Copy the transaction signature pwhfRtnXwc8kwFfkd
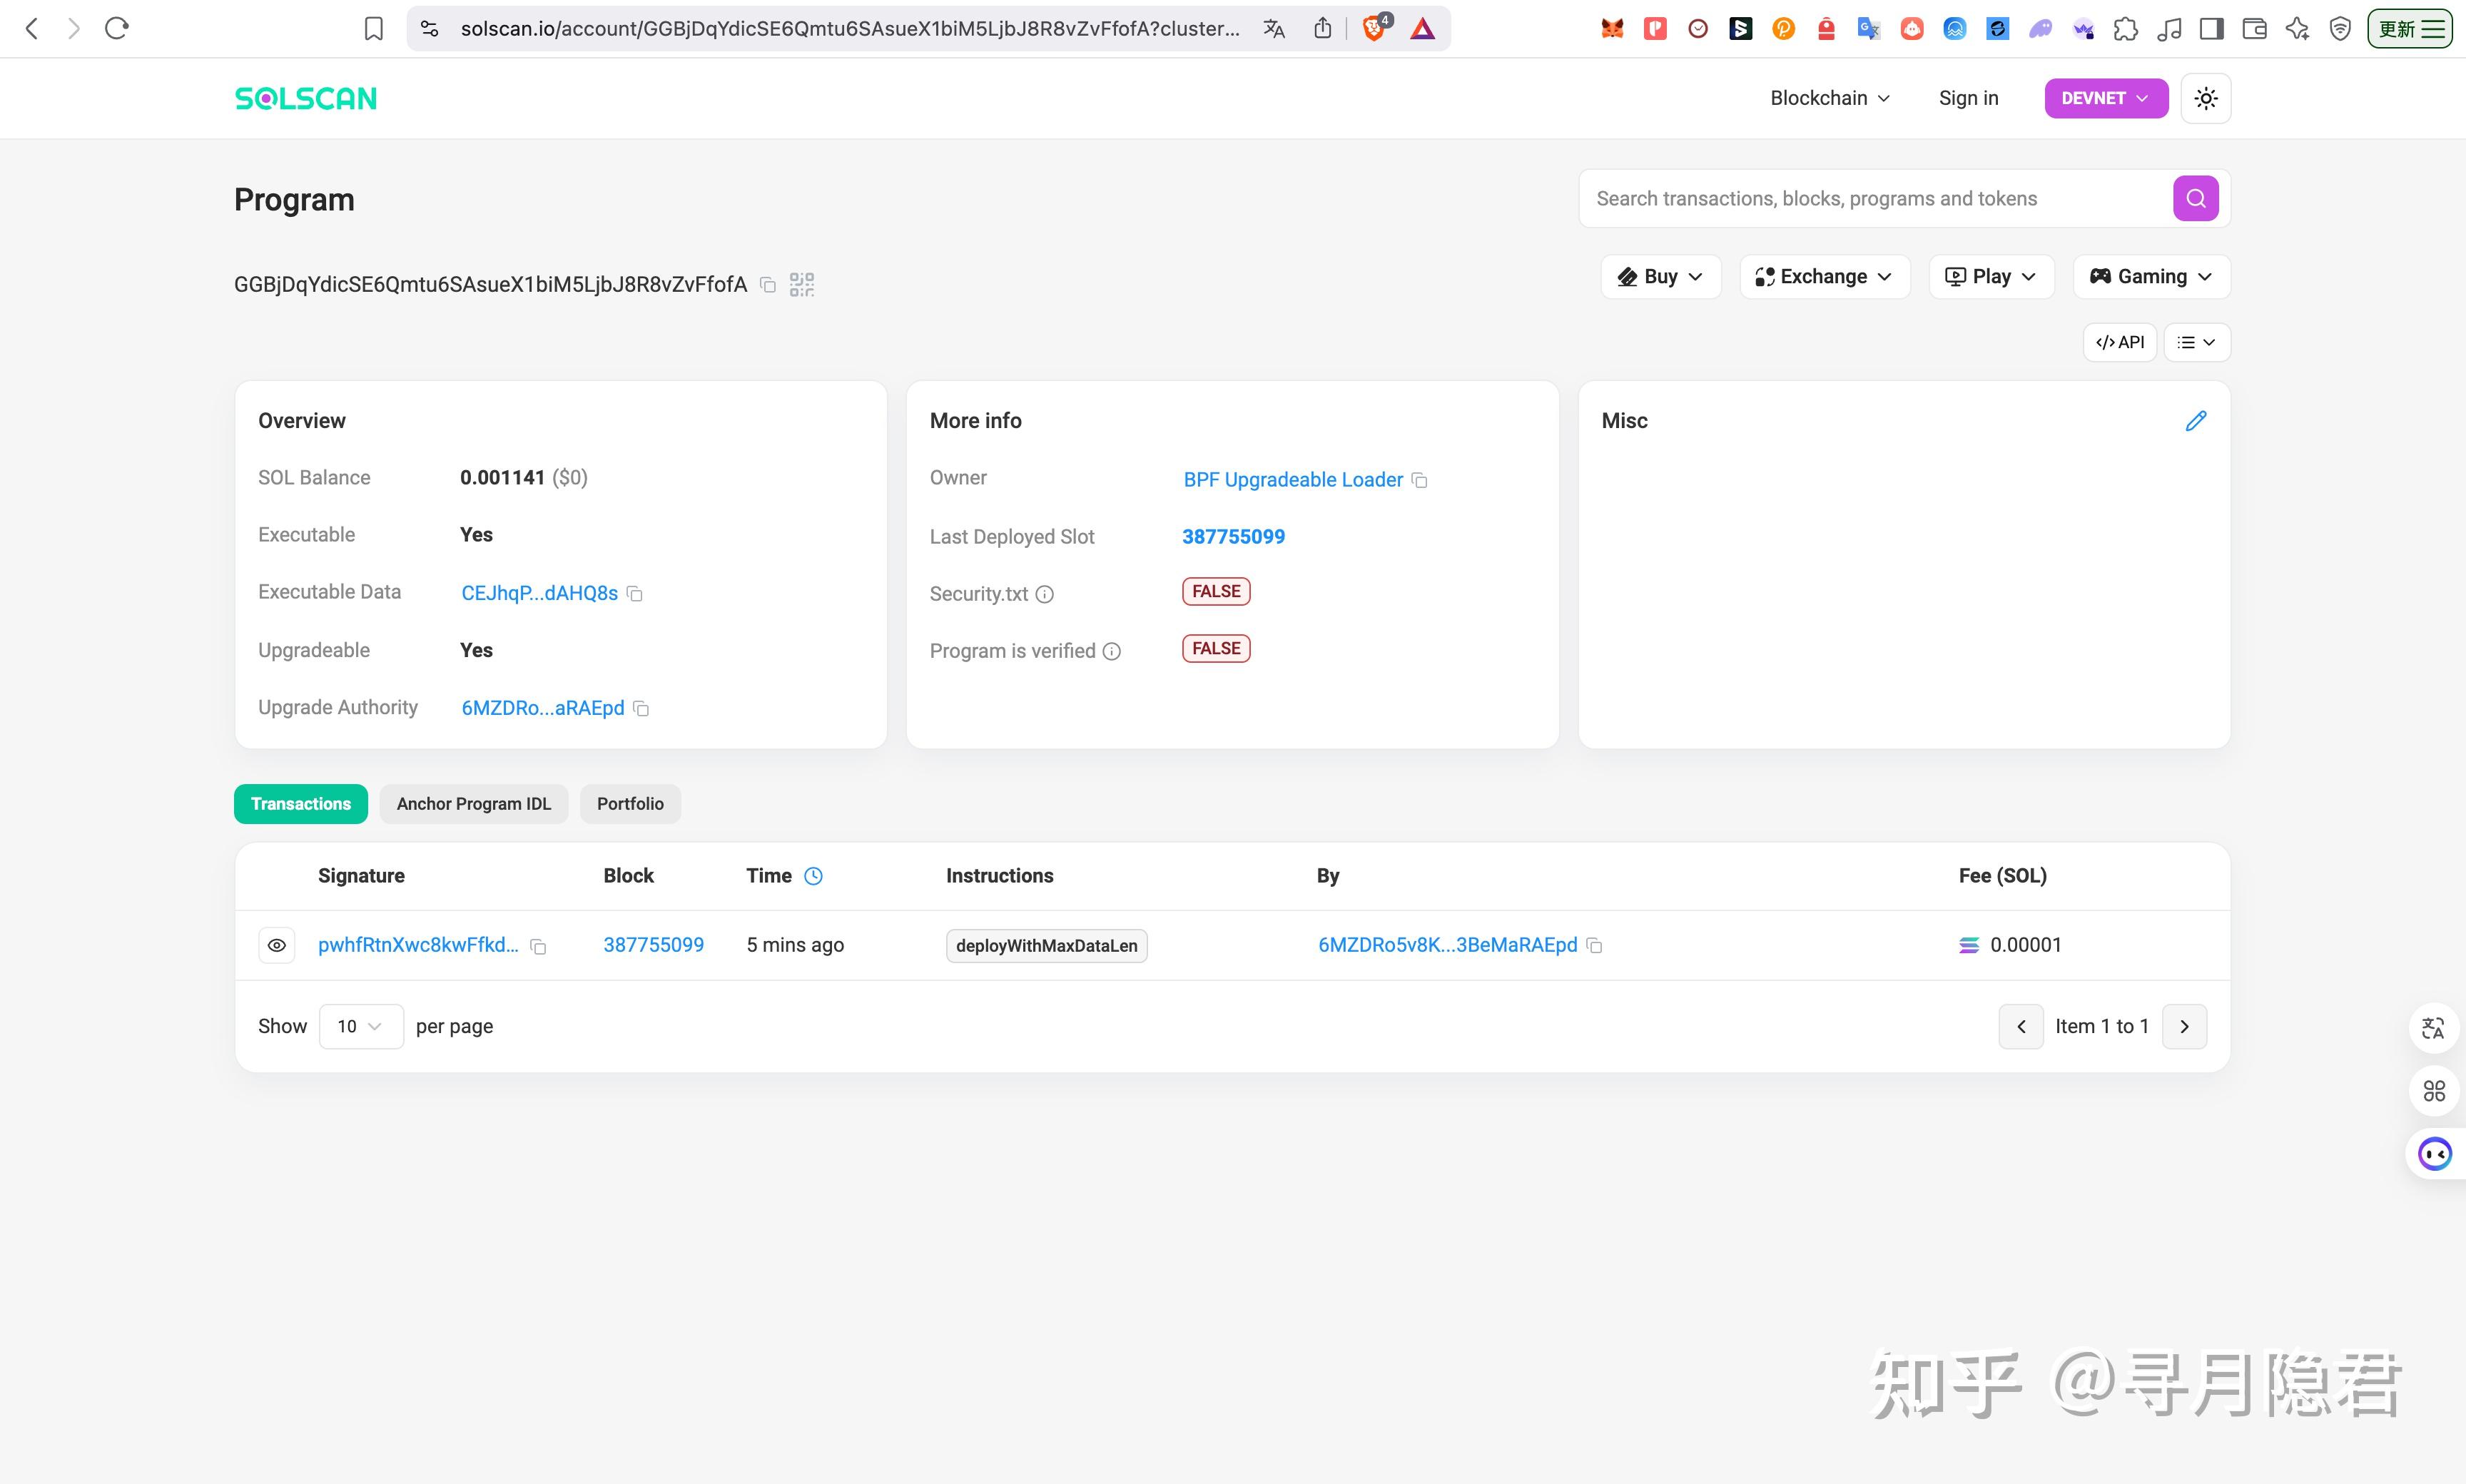This screenshot has height=1484, width=2466. point(538,946)
